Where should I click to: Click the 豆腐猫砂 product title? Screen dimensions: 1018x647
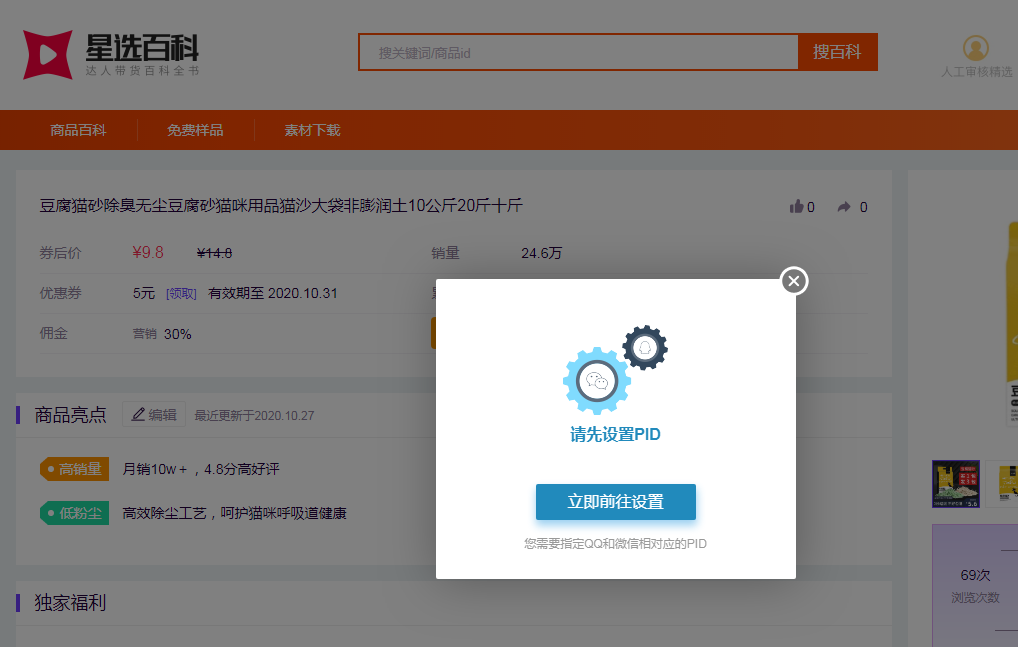pos(281,206)
